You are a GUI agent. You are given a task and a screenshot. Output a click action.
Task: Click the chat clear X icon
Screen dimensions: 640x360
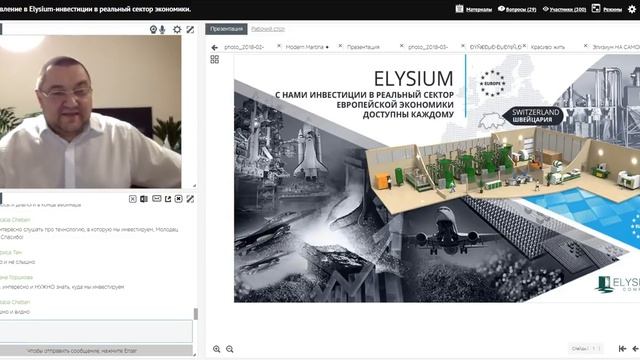[178, 199]
